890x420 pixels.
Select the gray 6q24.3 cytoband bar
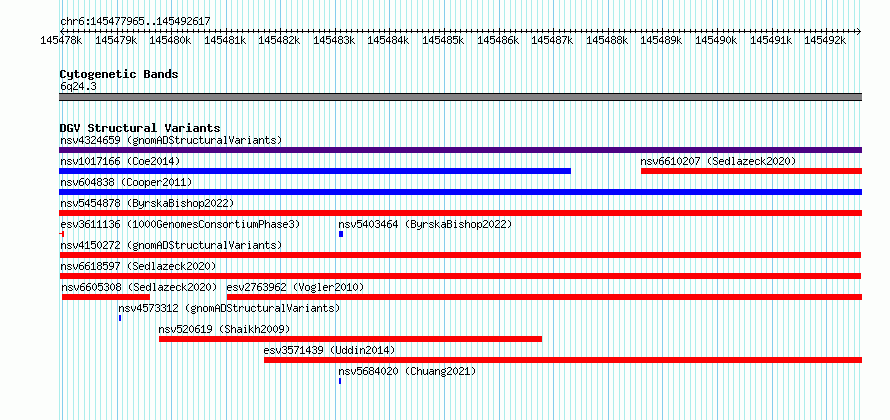(x=460, y=97)
